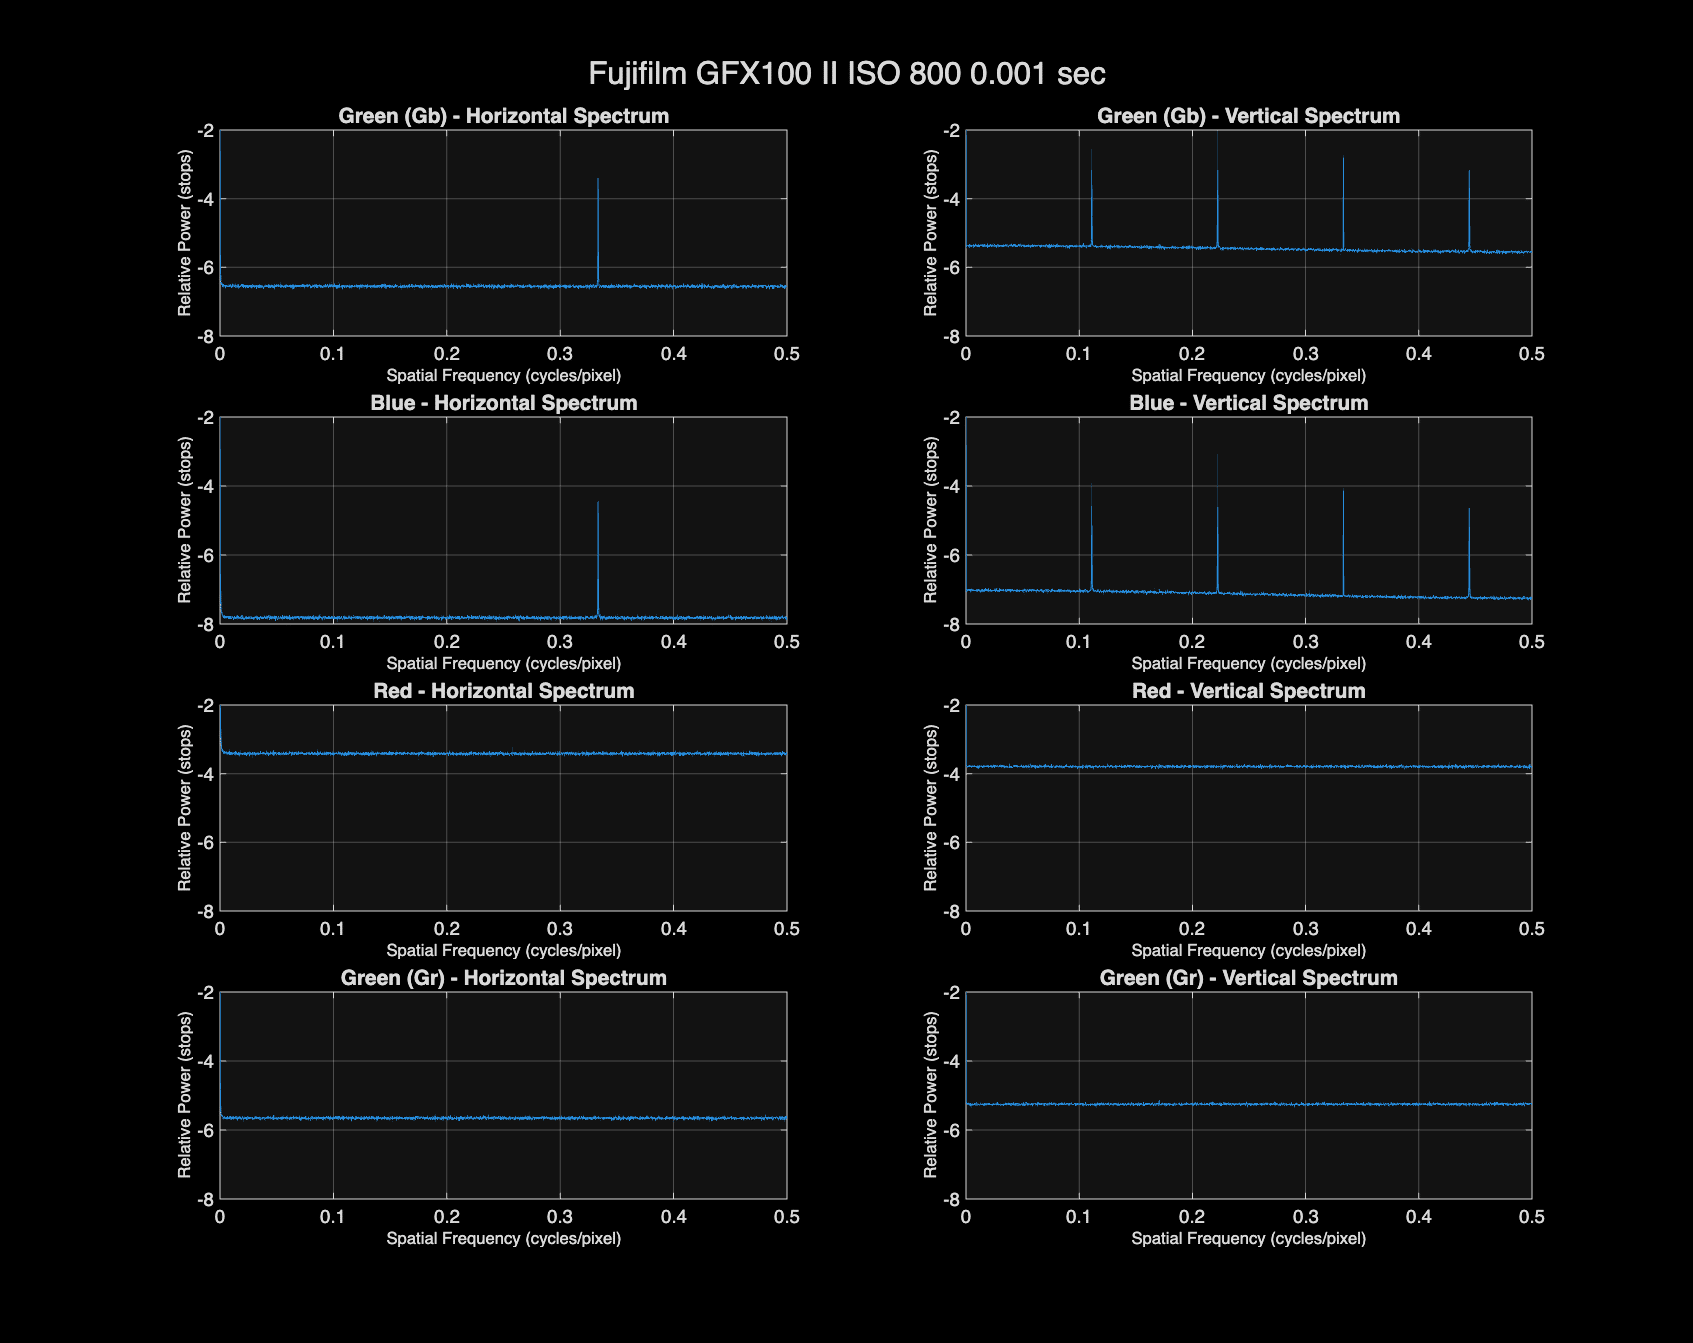Screen dimensions: 1693x1343
Task: Select the Red - Vertical Spectrum title
Action: click(x=1248, y=691)
